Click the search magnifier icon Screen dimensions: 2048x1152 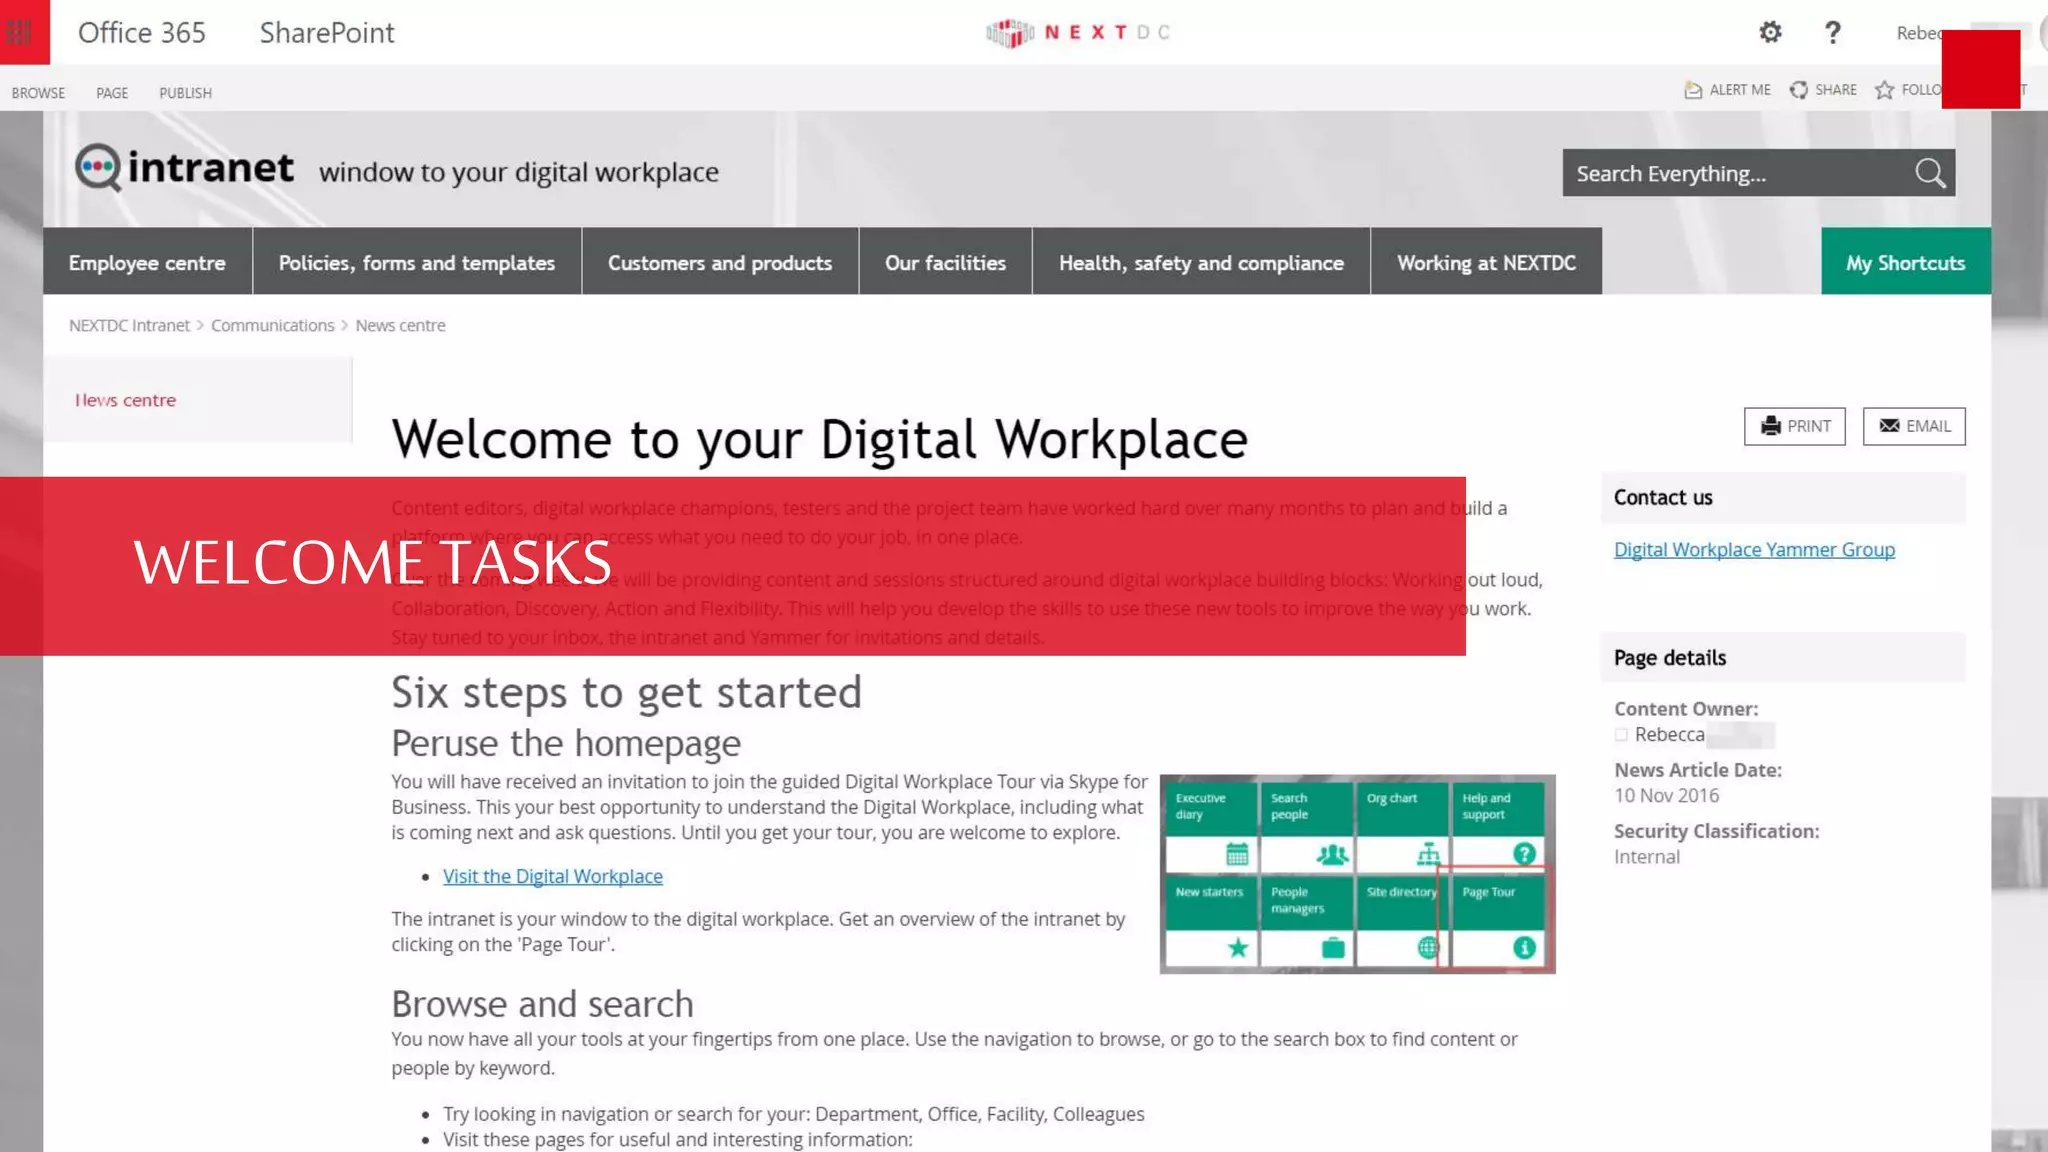pyautogui.click(x=1930, y=173)
